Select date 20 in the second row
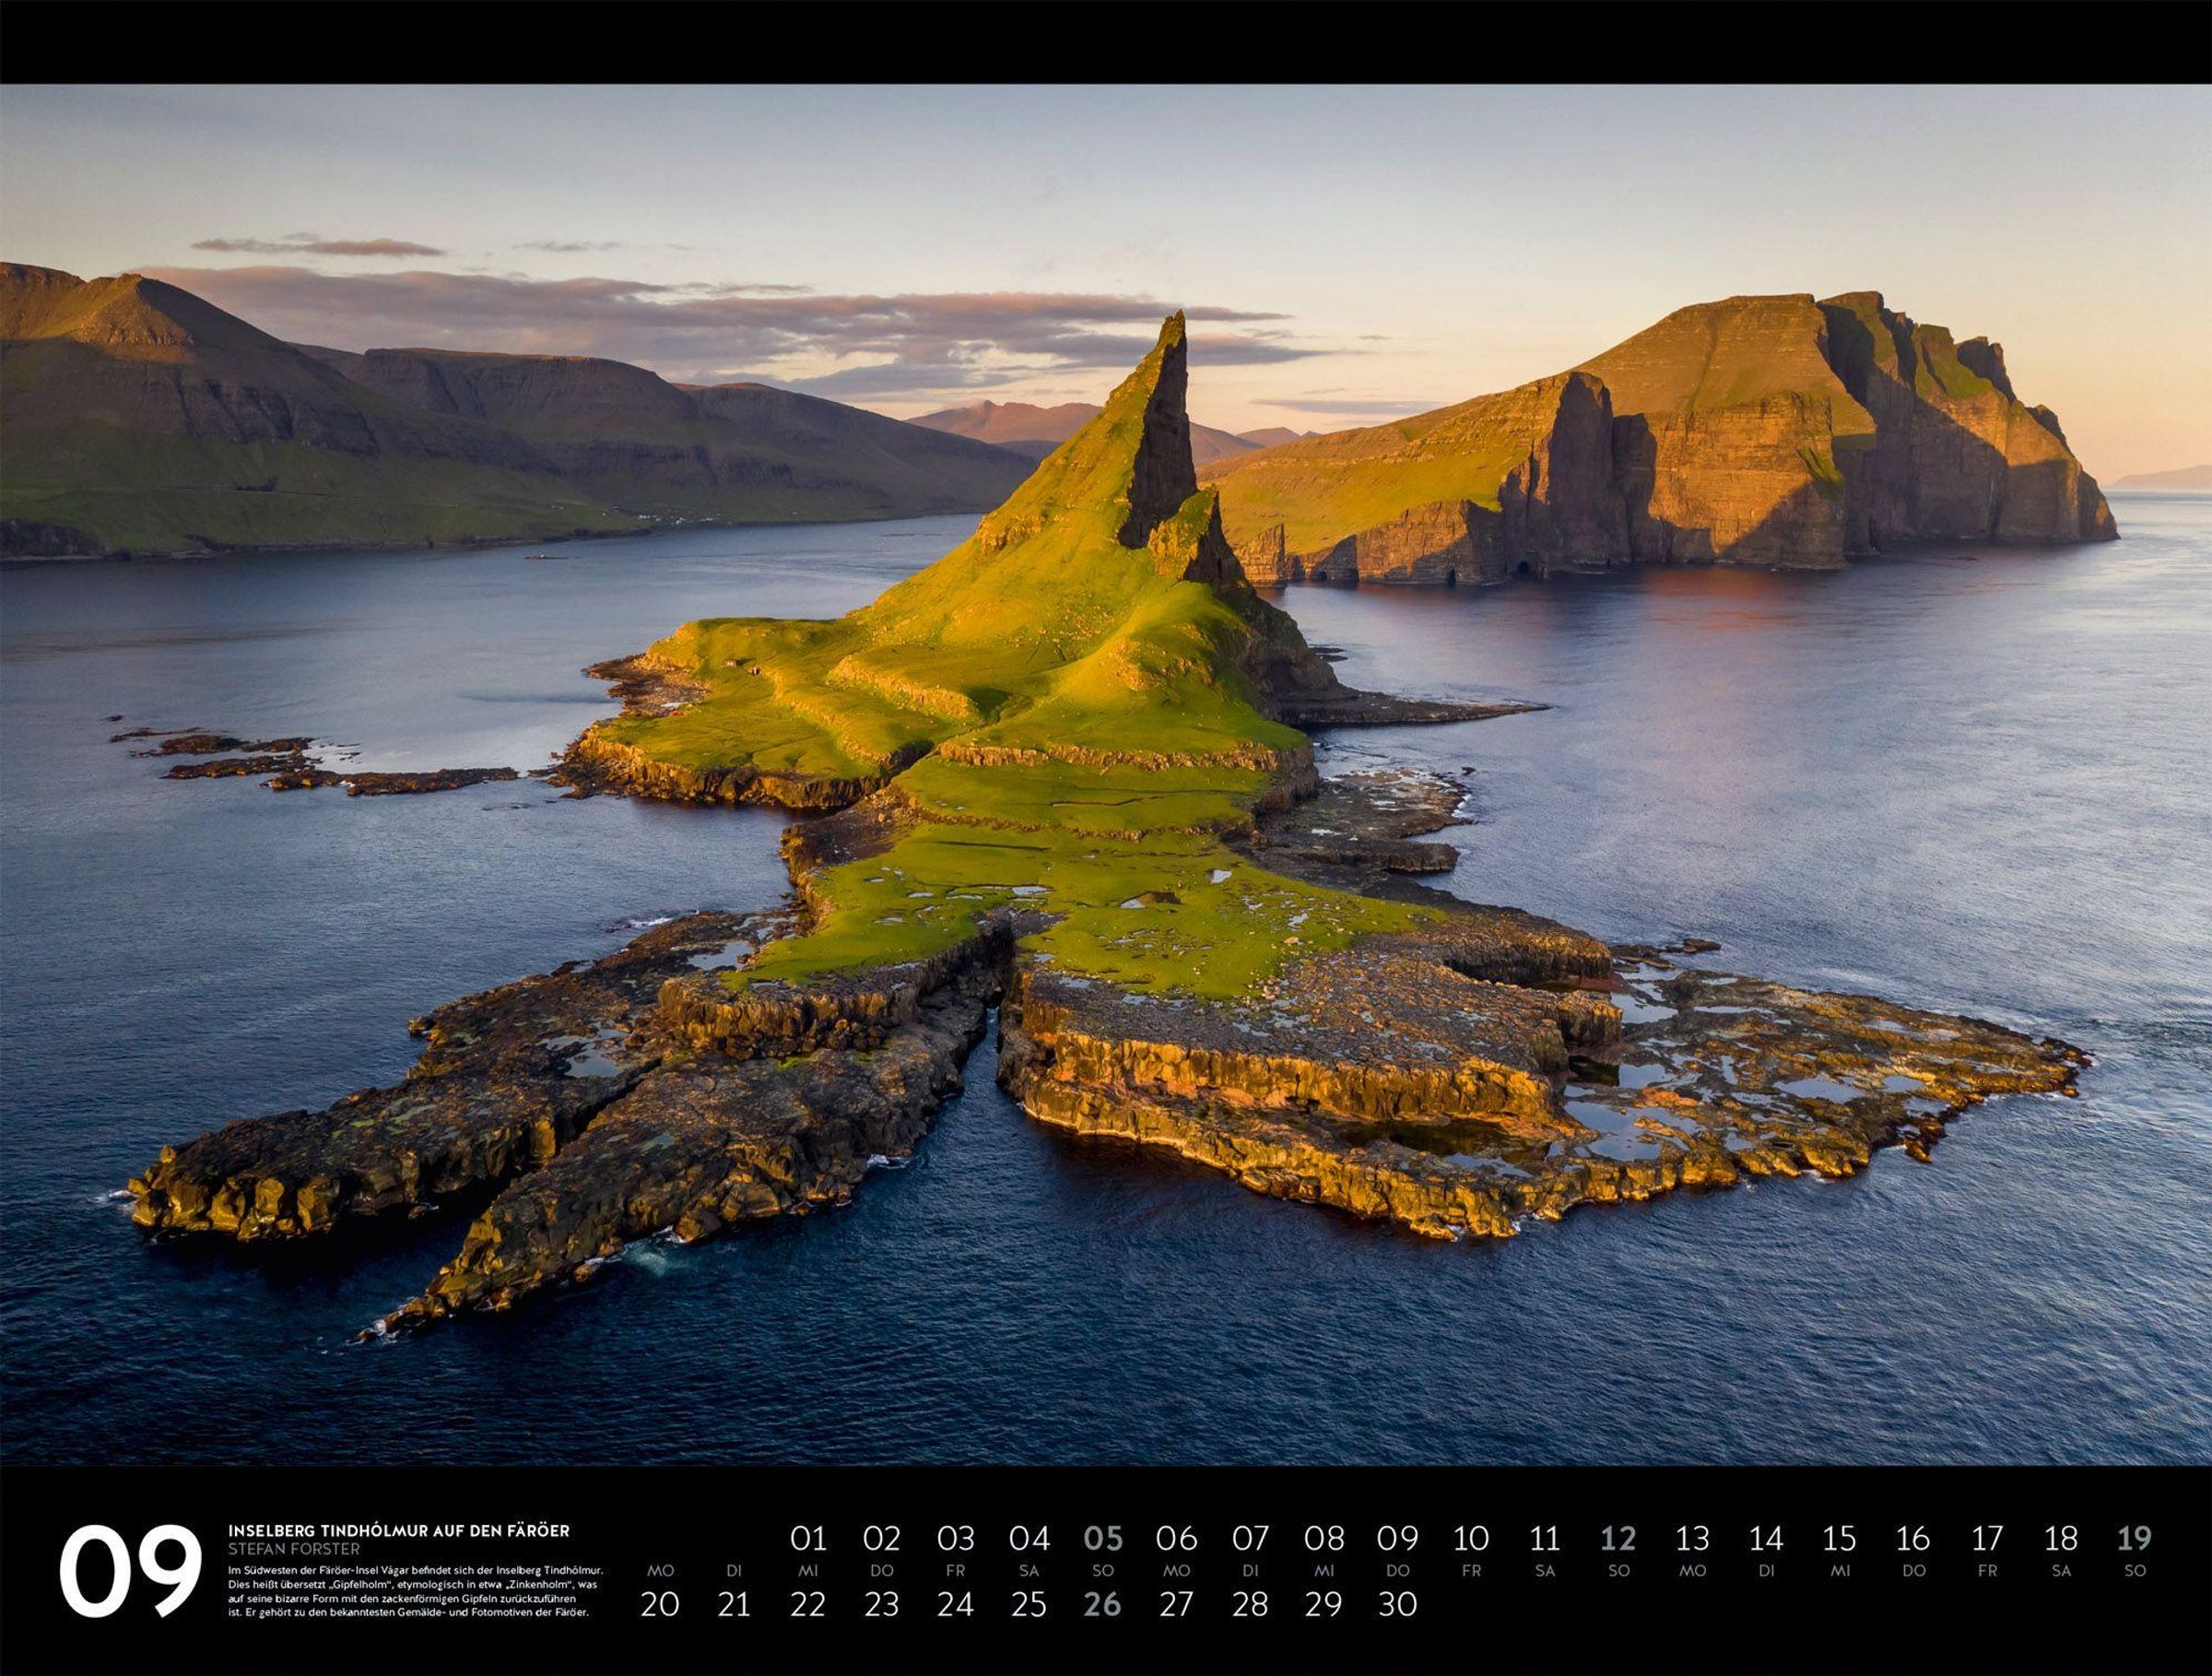 click(659, 1604)
